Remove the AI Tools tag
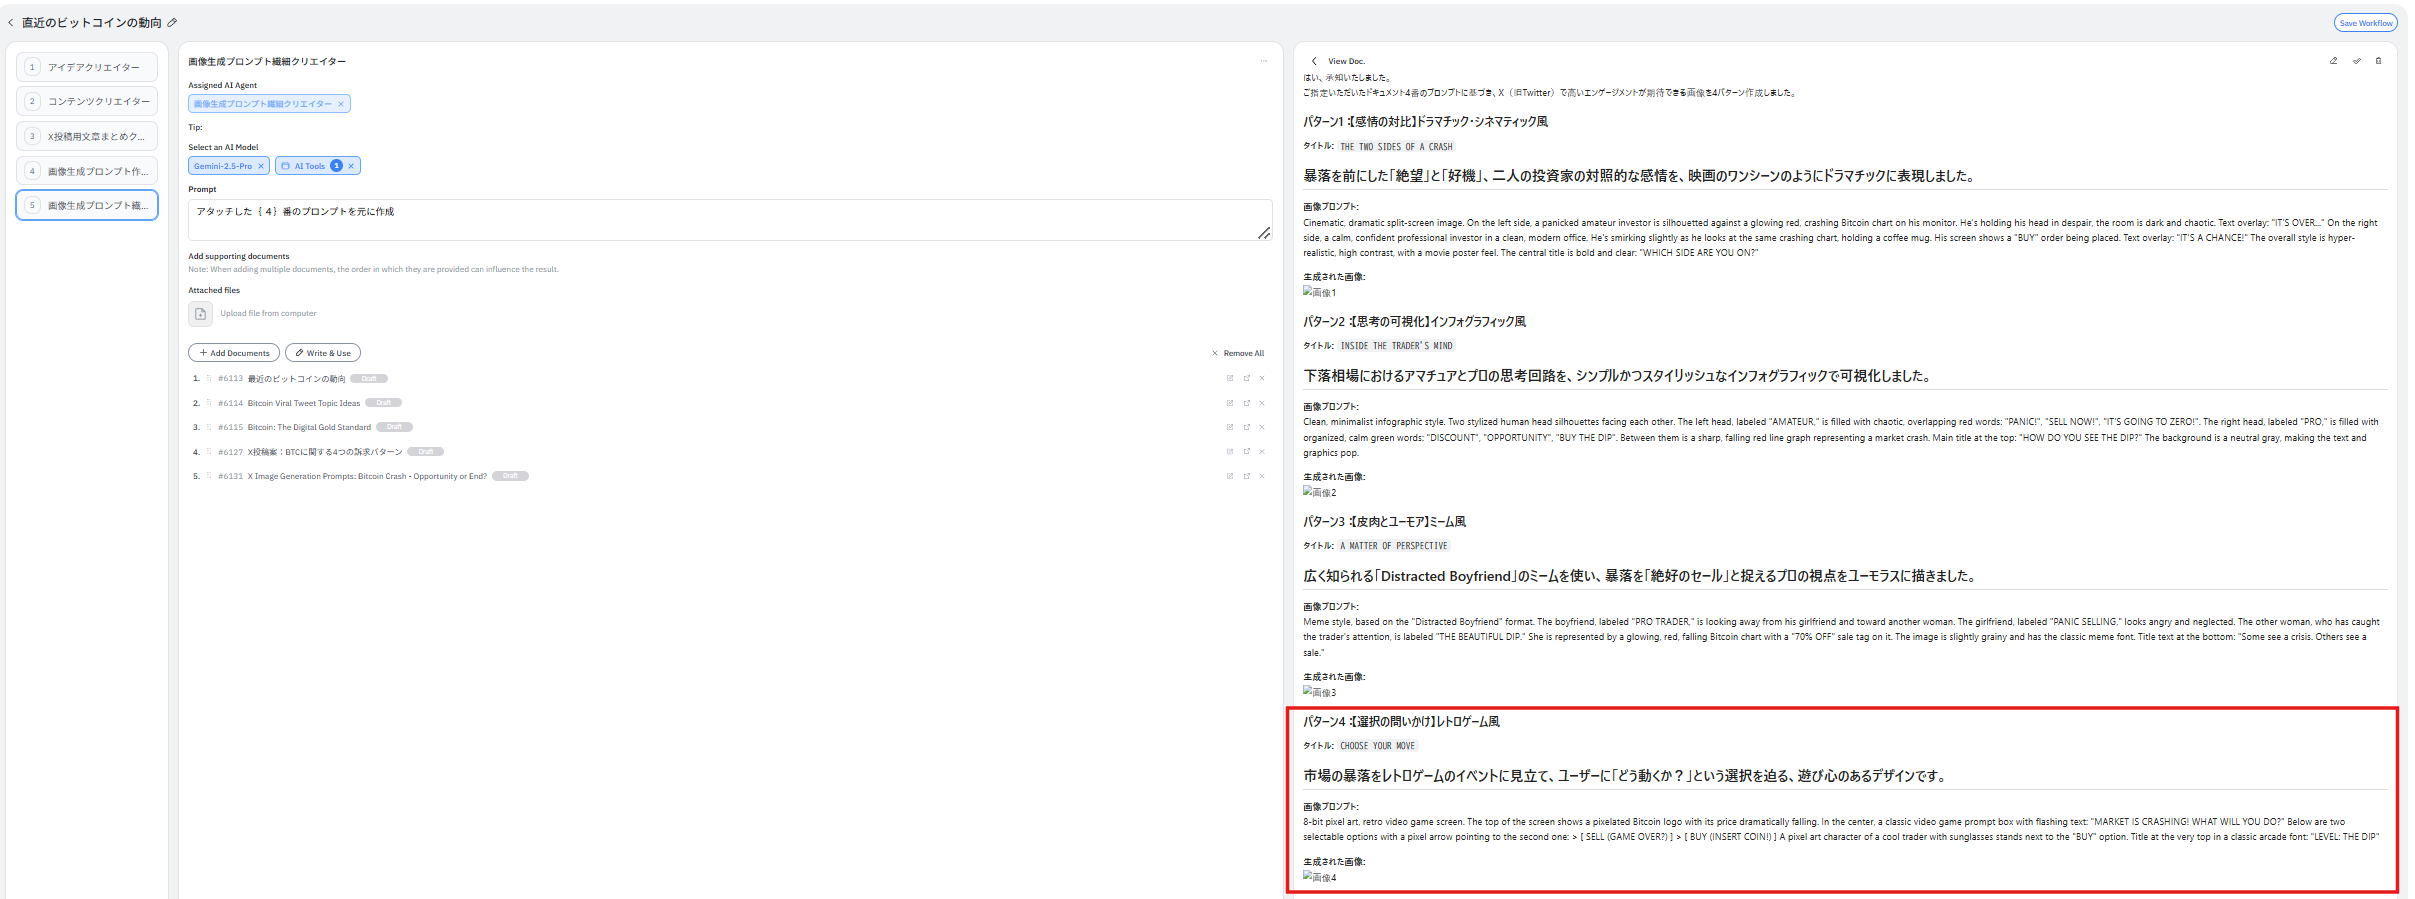 pos(351,166)
